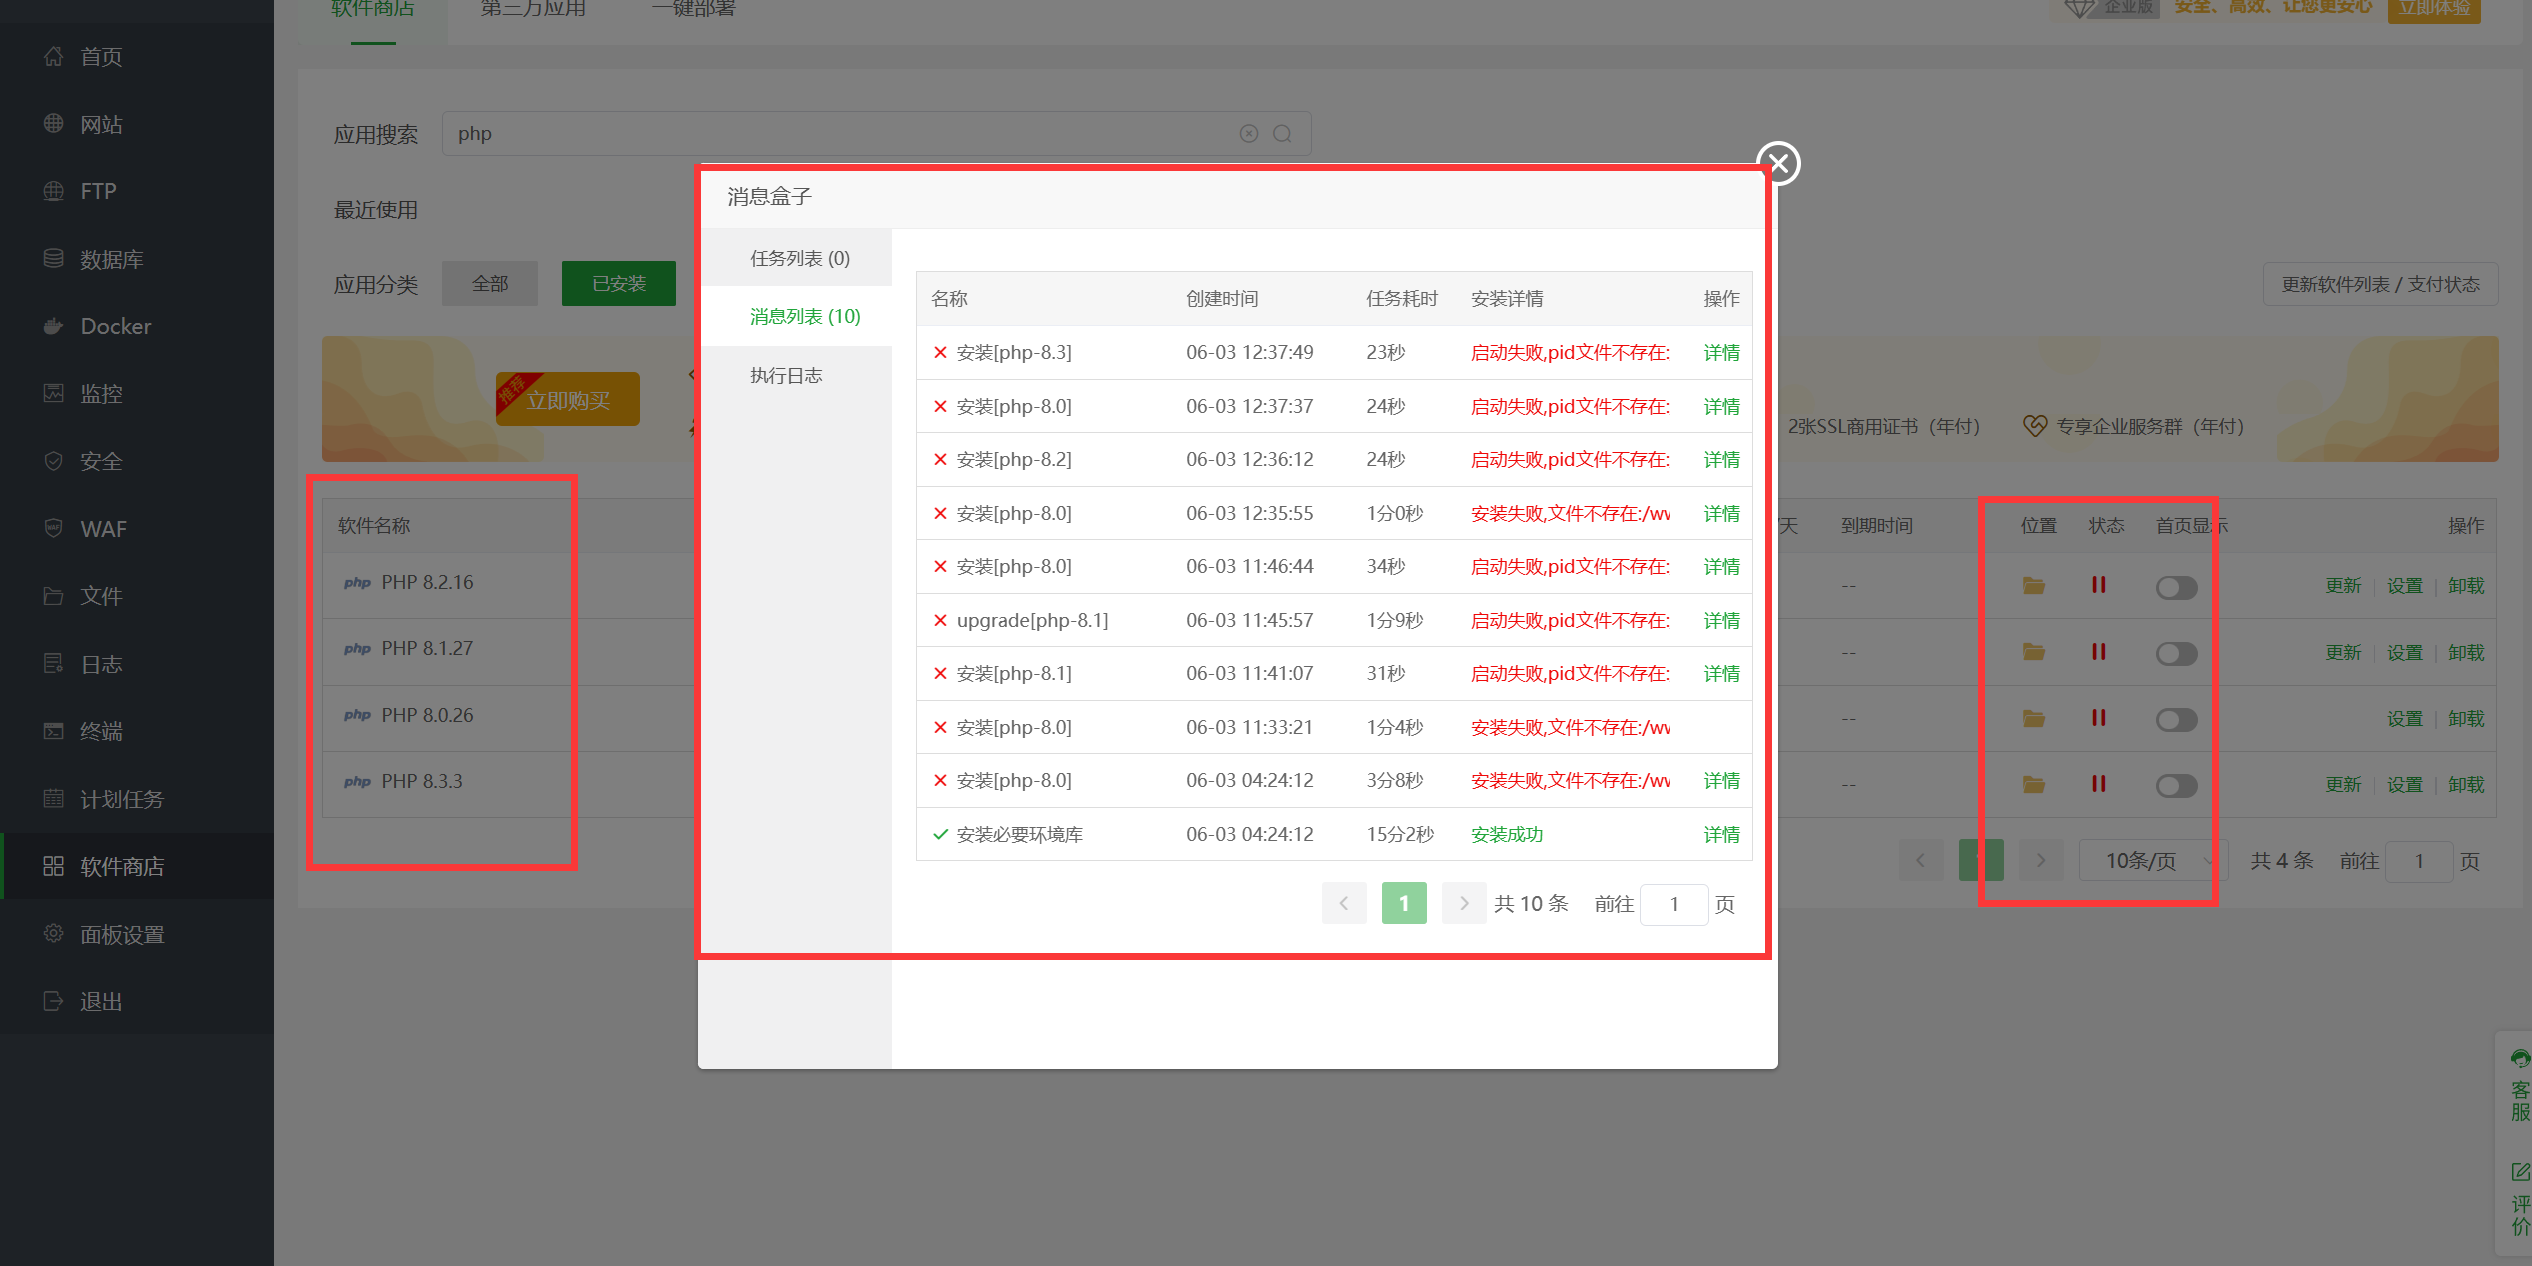Select the 第三方应用 top tab
This screenshot has width=2532, height=1266.
533,10
